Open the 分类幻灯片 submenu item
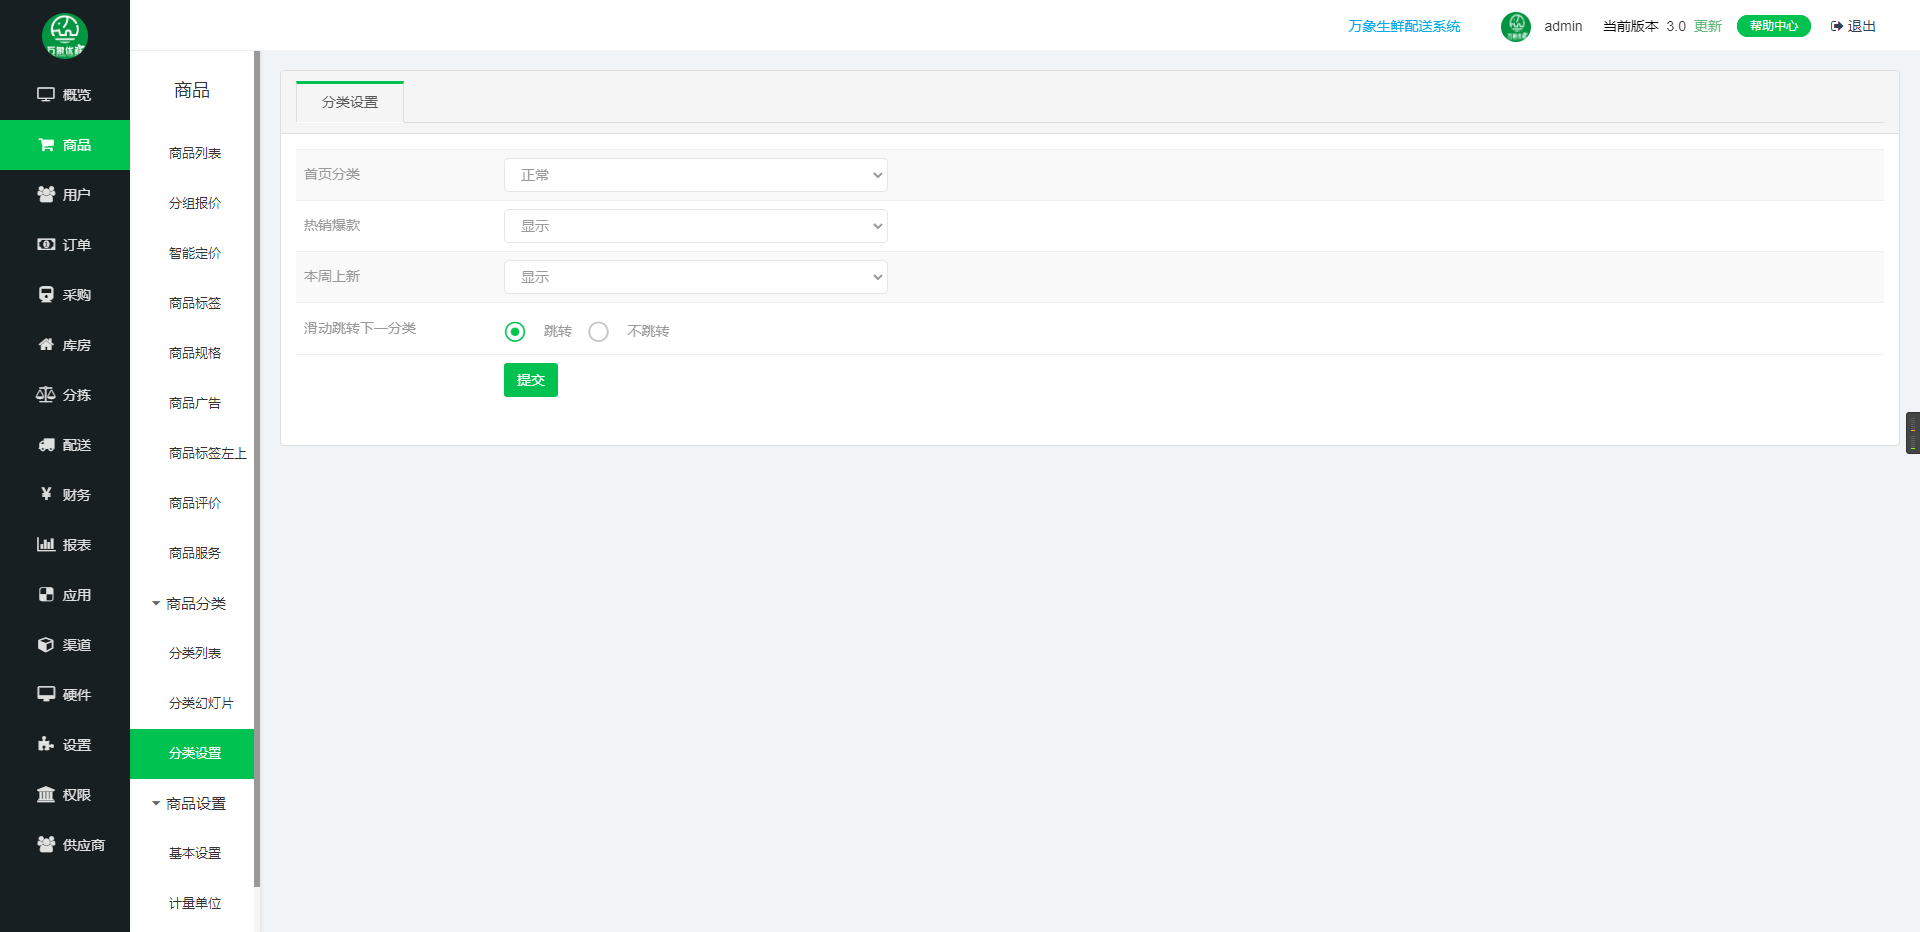Image resolution: width=1920 pixels, height=932 pixels. tap(201, 703)
